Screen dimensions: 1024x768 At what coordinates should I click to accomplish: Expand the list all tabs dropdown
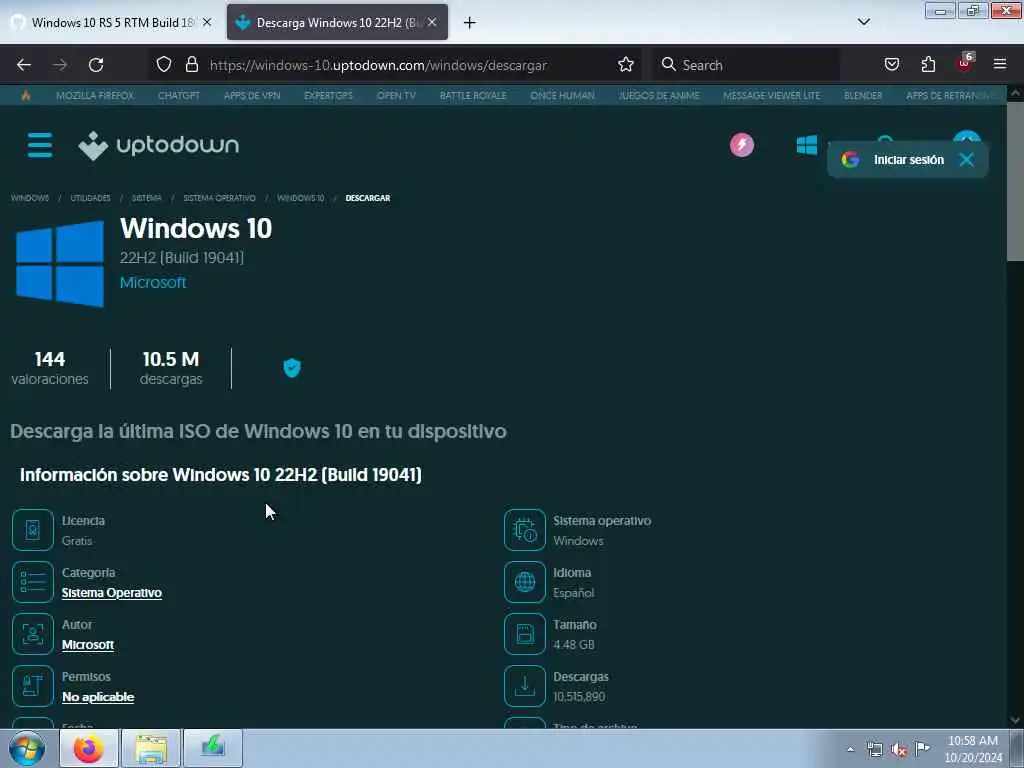click(864, 22)
